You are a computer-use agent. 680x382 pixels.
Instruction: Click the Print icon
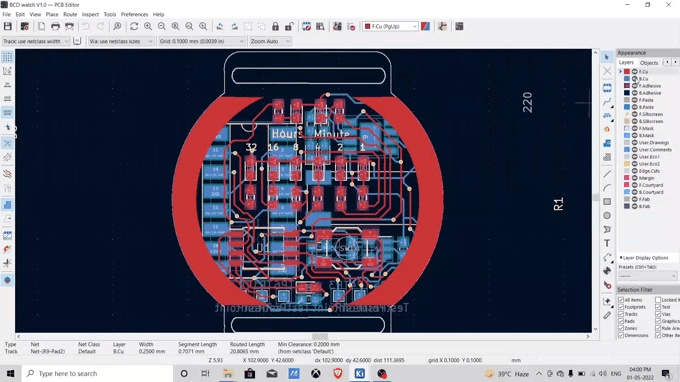pos(55,26)
